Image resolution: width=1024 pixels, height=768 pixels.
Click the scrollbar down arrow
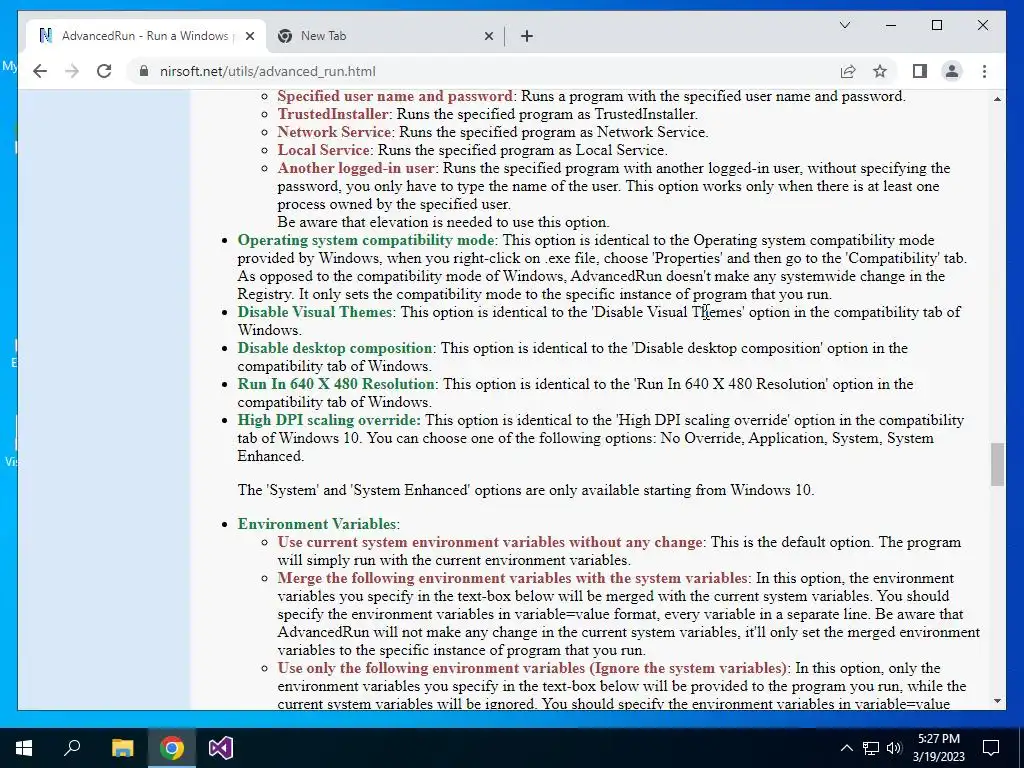click(x=997, y=701)
